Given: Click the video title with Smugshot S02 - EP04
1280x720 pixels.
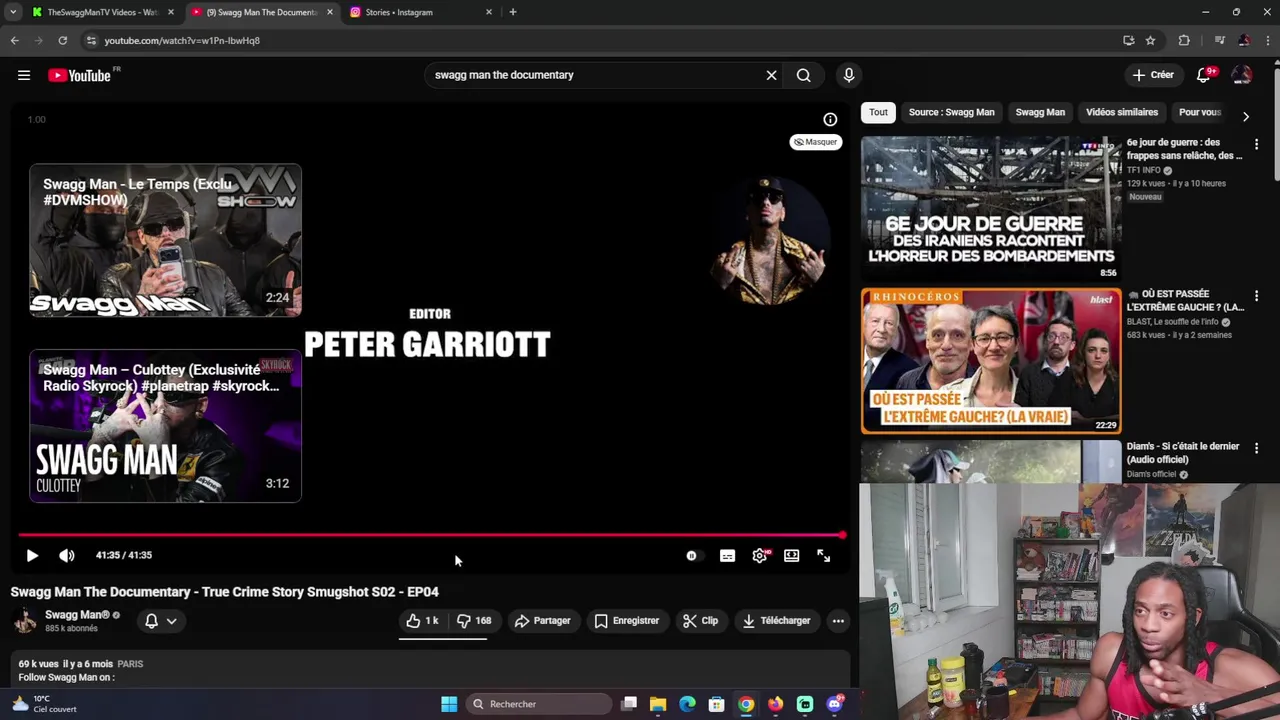Looking at the screenshot, I should coord(225,592).
